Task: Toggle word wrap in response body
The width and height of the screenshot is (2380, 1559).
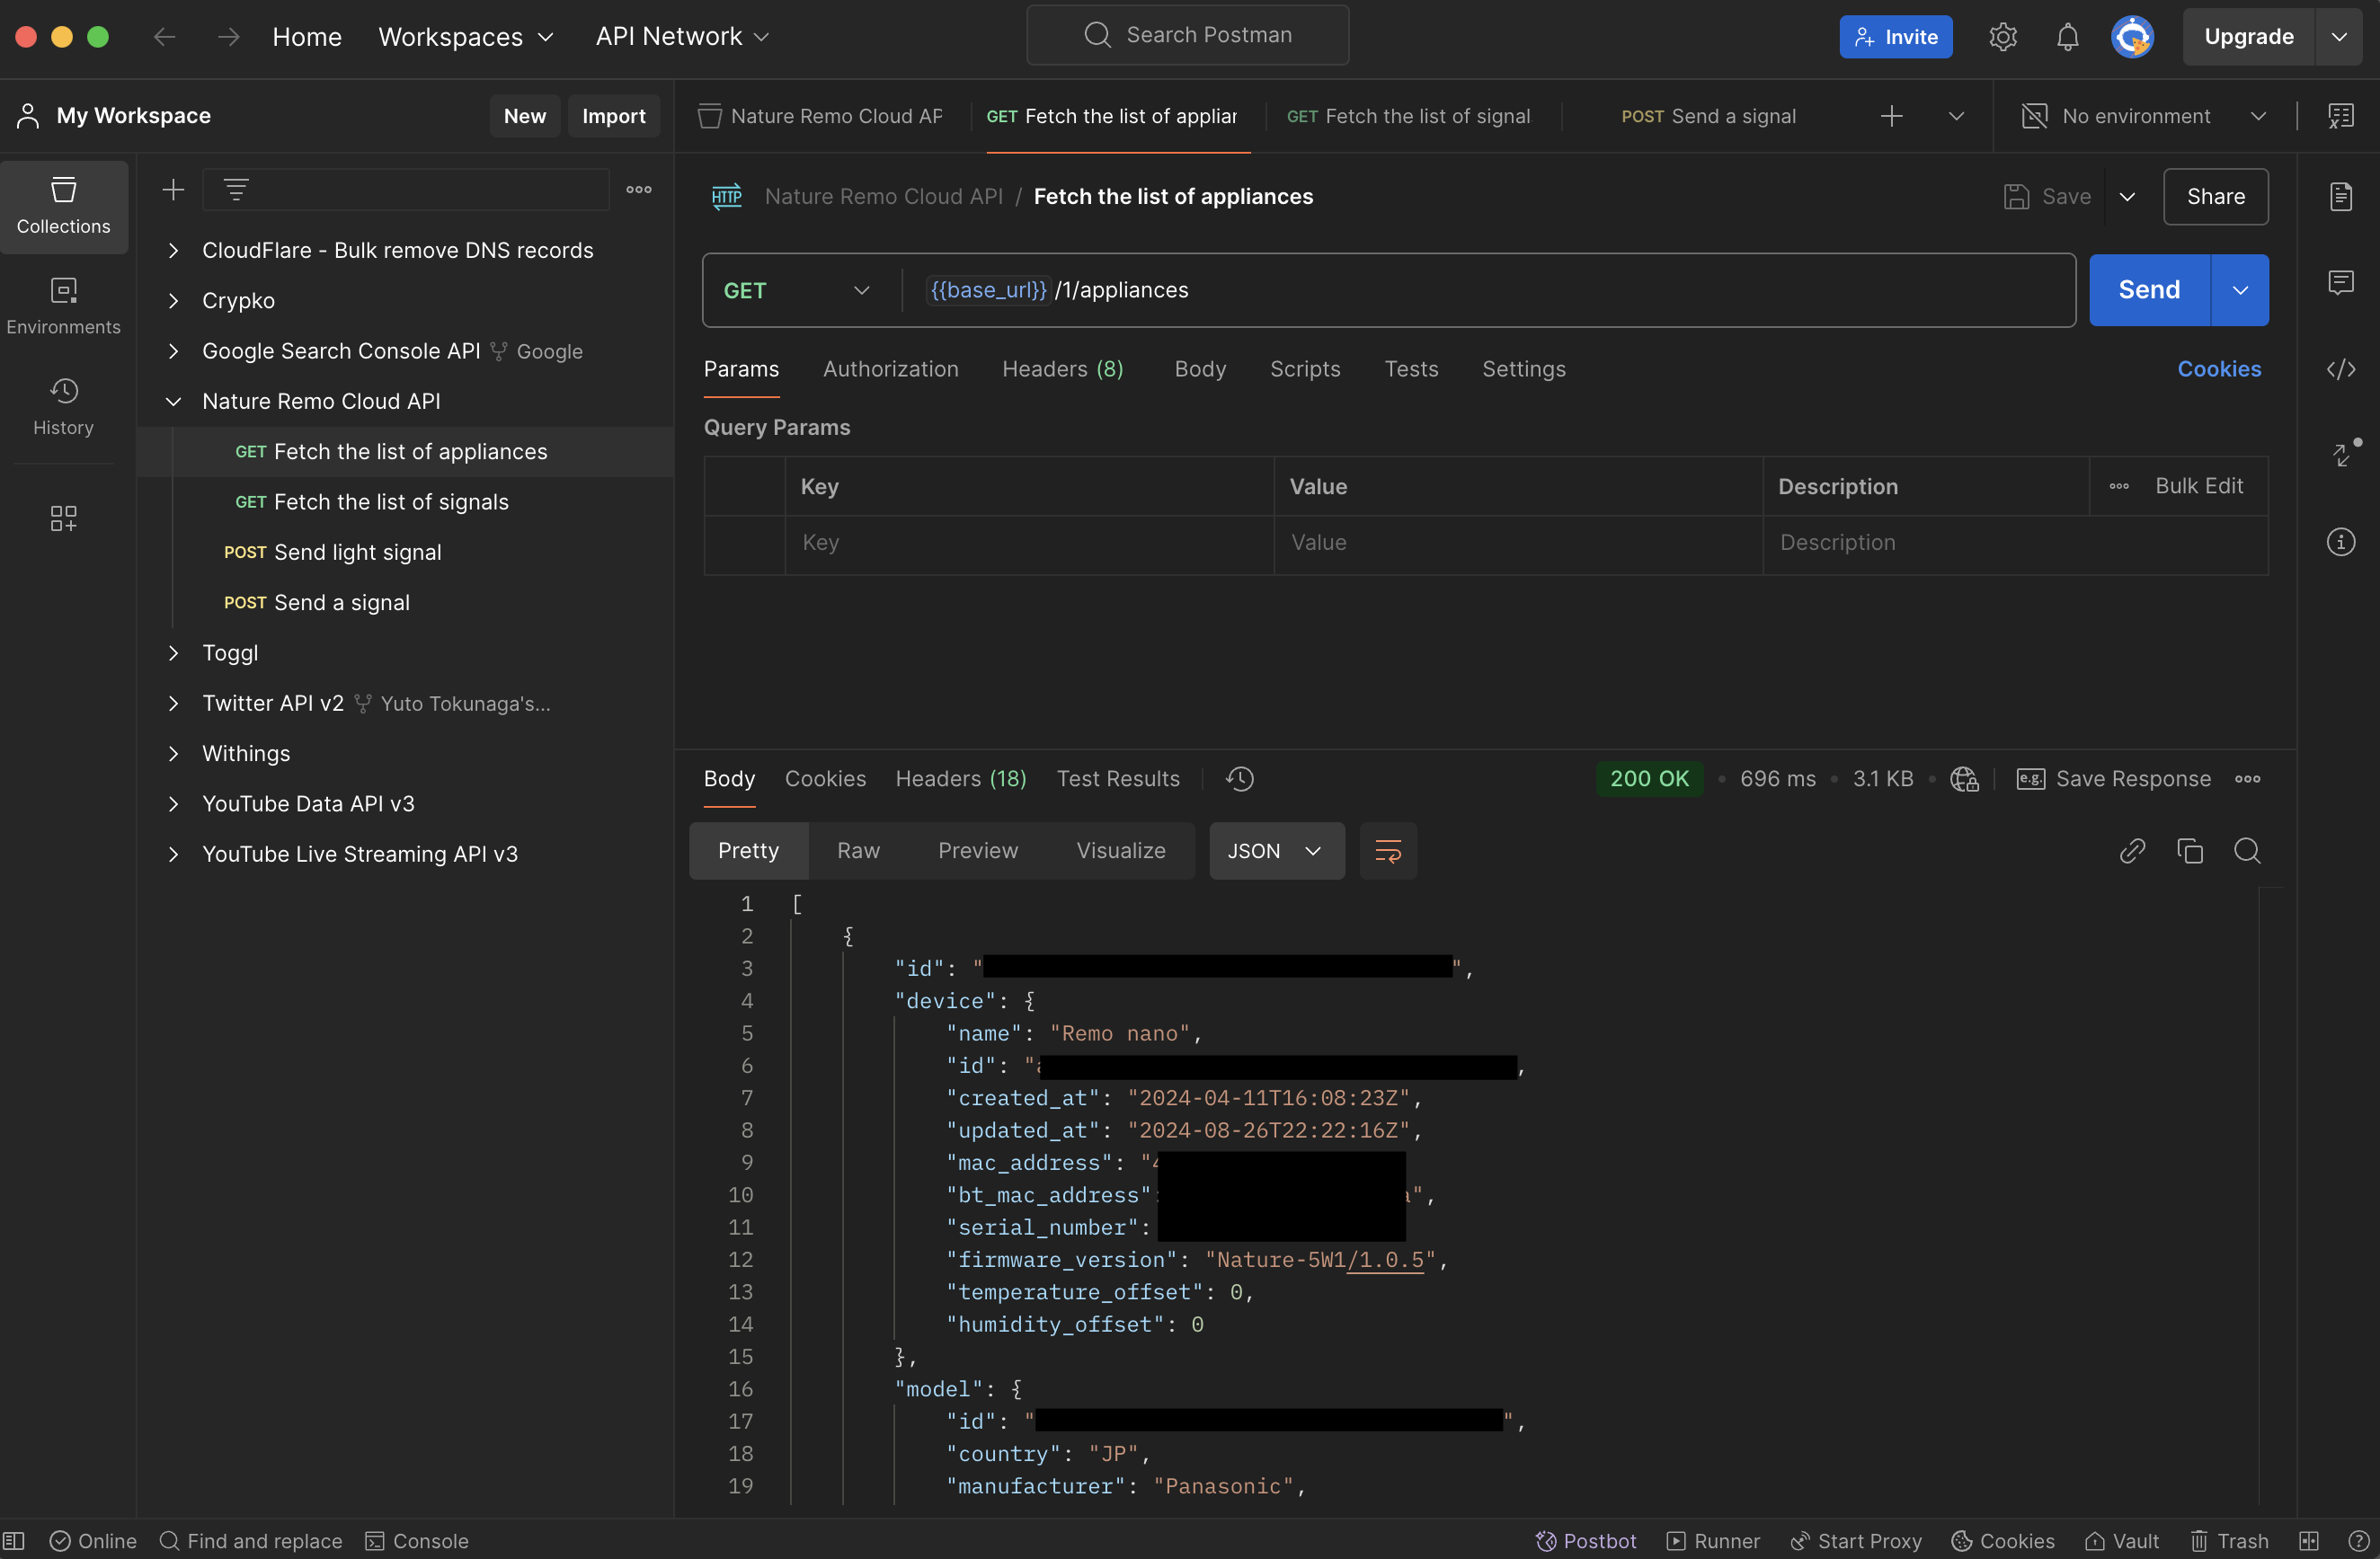Action: (1387, 851)
